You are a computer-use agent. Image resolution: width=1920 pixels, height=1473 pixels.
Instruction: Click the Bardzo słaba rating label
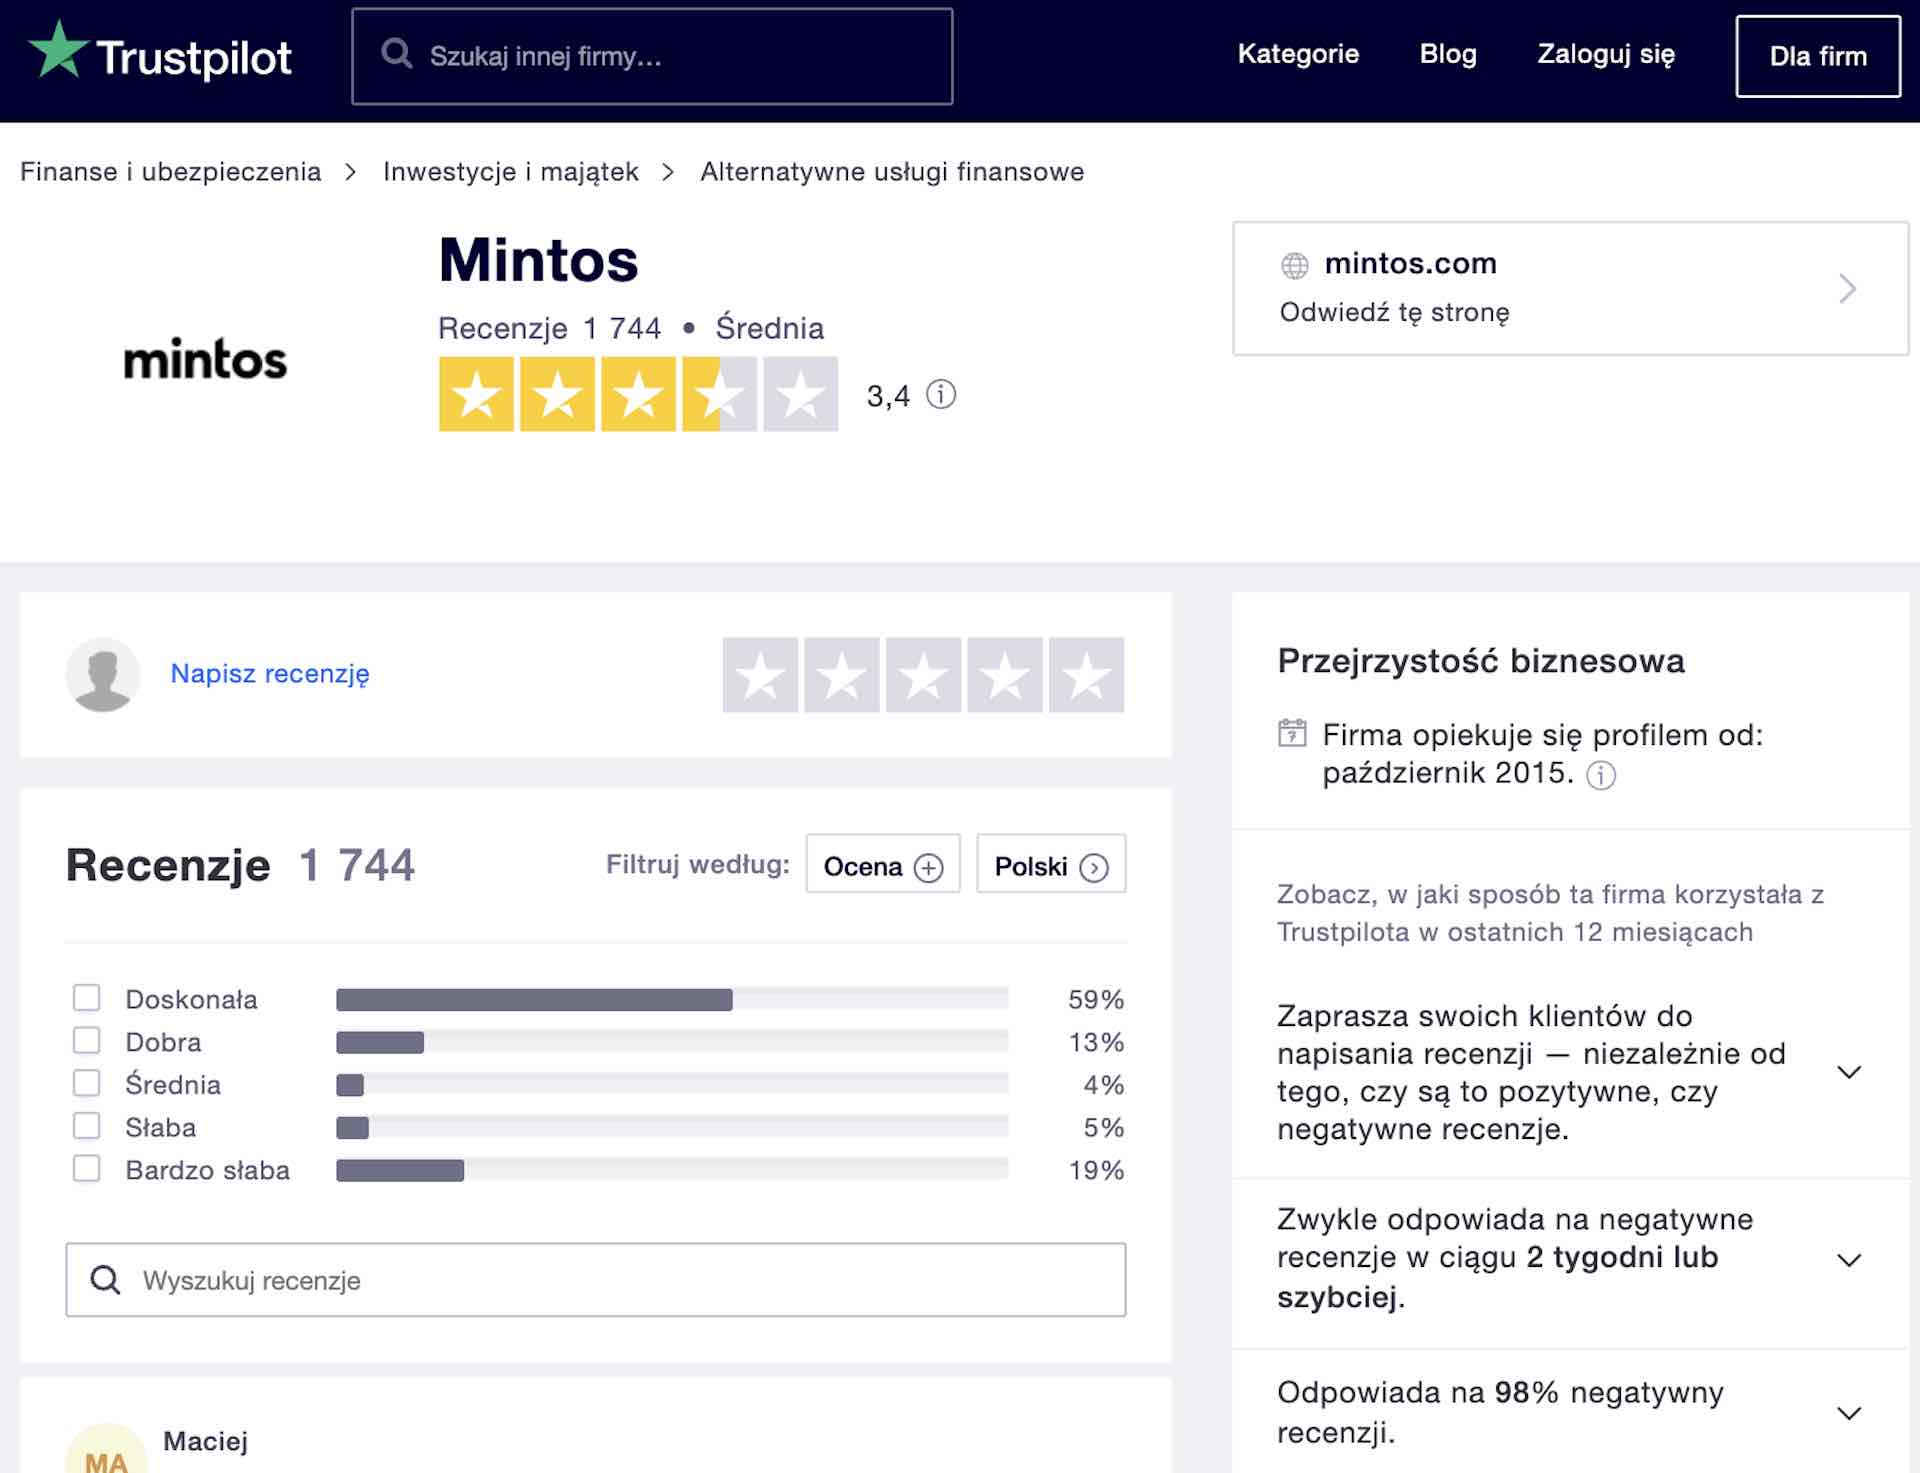pos(207,1170)
